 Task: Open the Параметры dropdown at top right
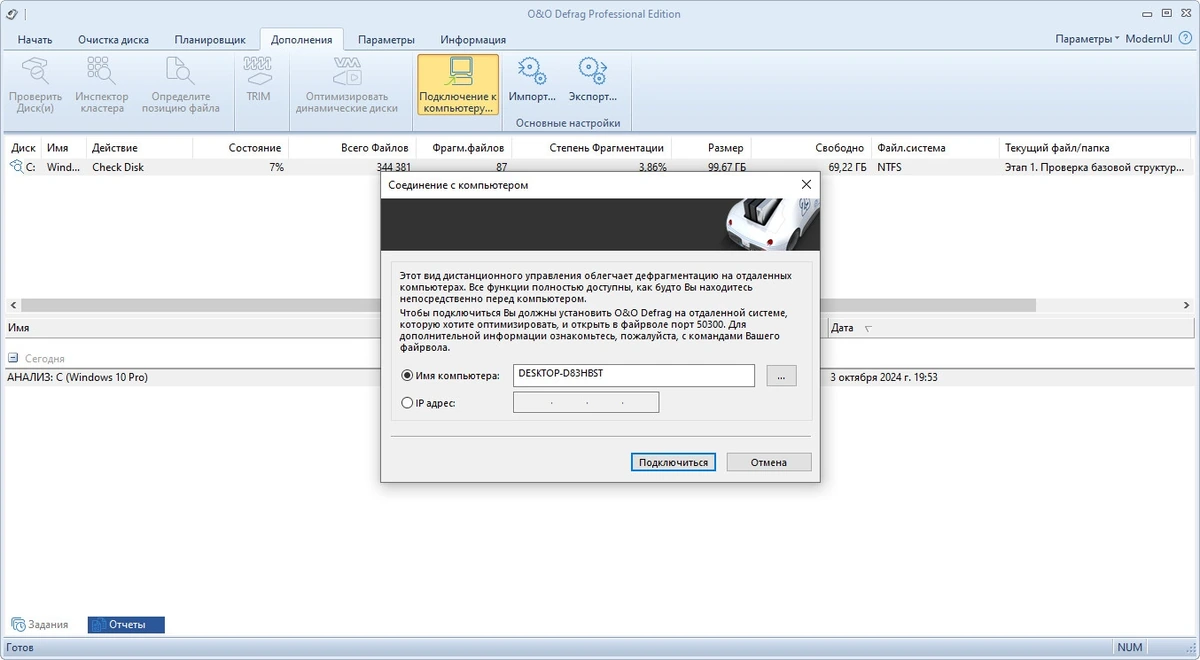coord(1087,39)
